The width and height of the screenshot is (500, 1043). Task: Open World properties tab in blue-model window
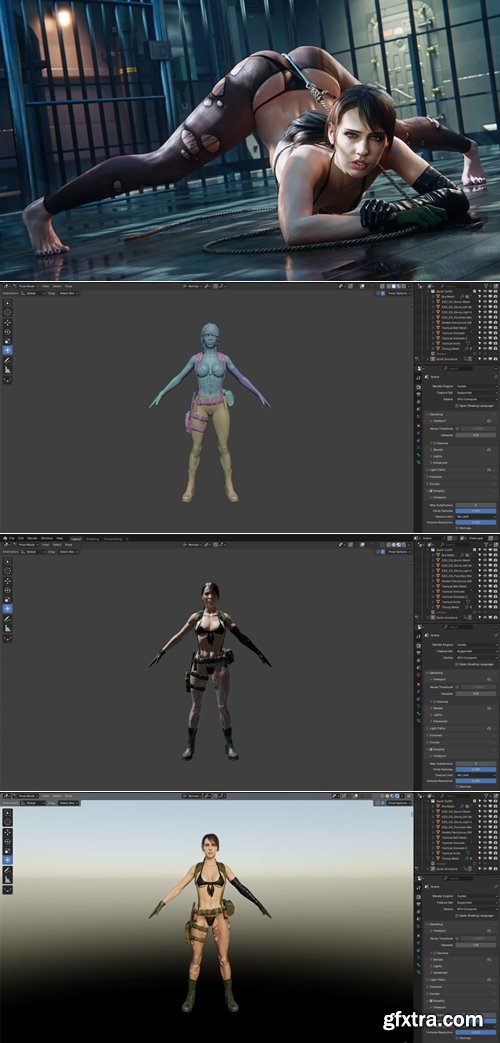[x=418, y=416]
